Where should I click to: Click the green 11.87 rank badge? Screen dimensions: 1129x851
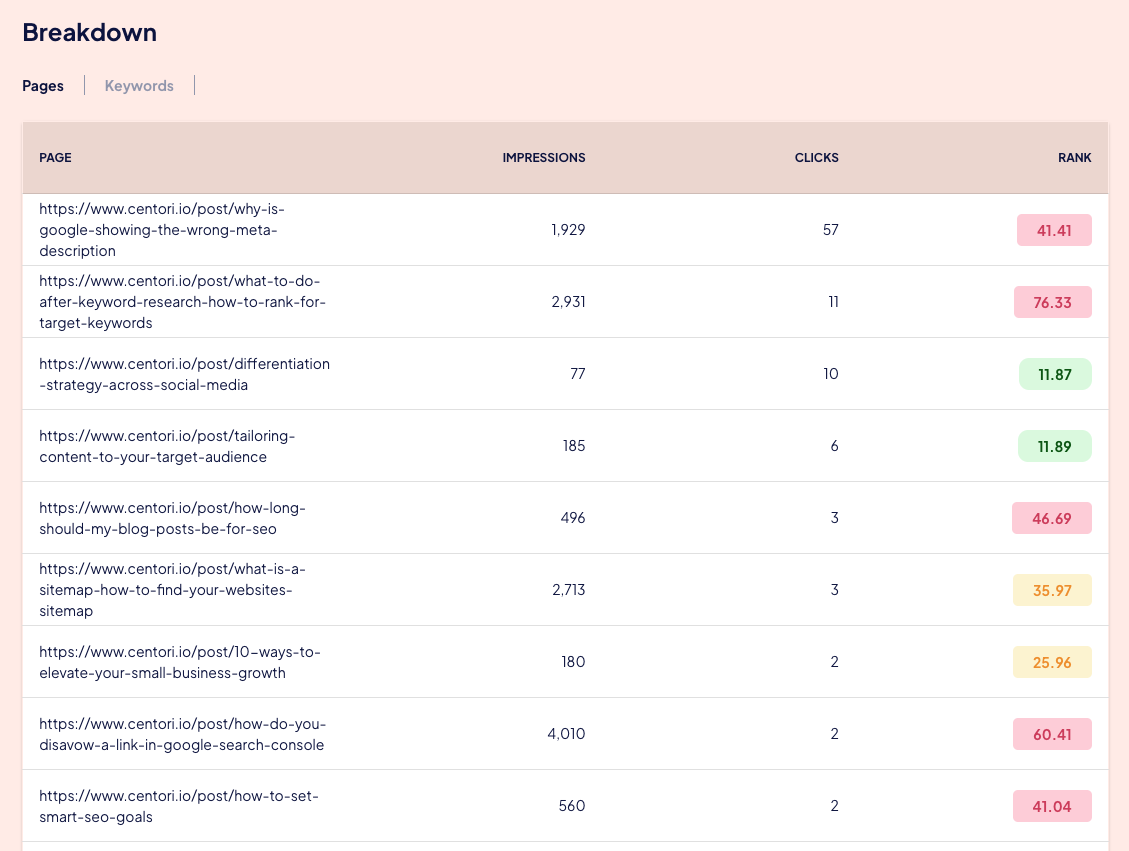(x=1054, y=374)
